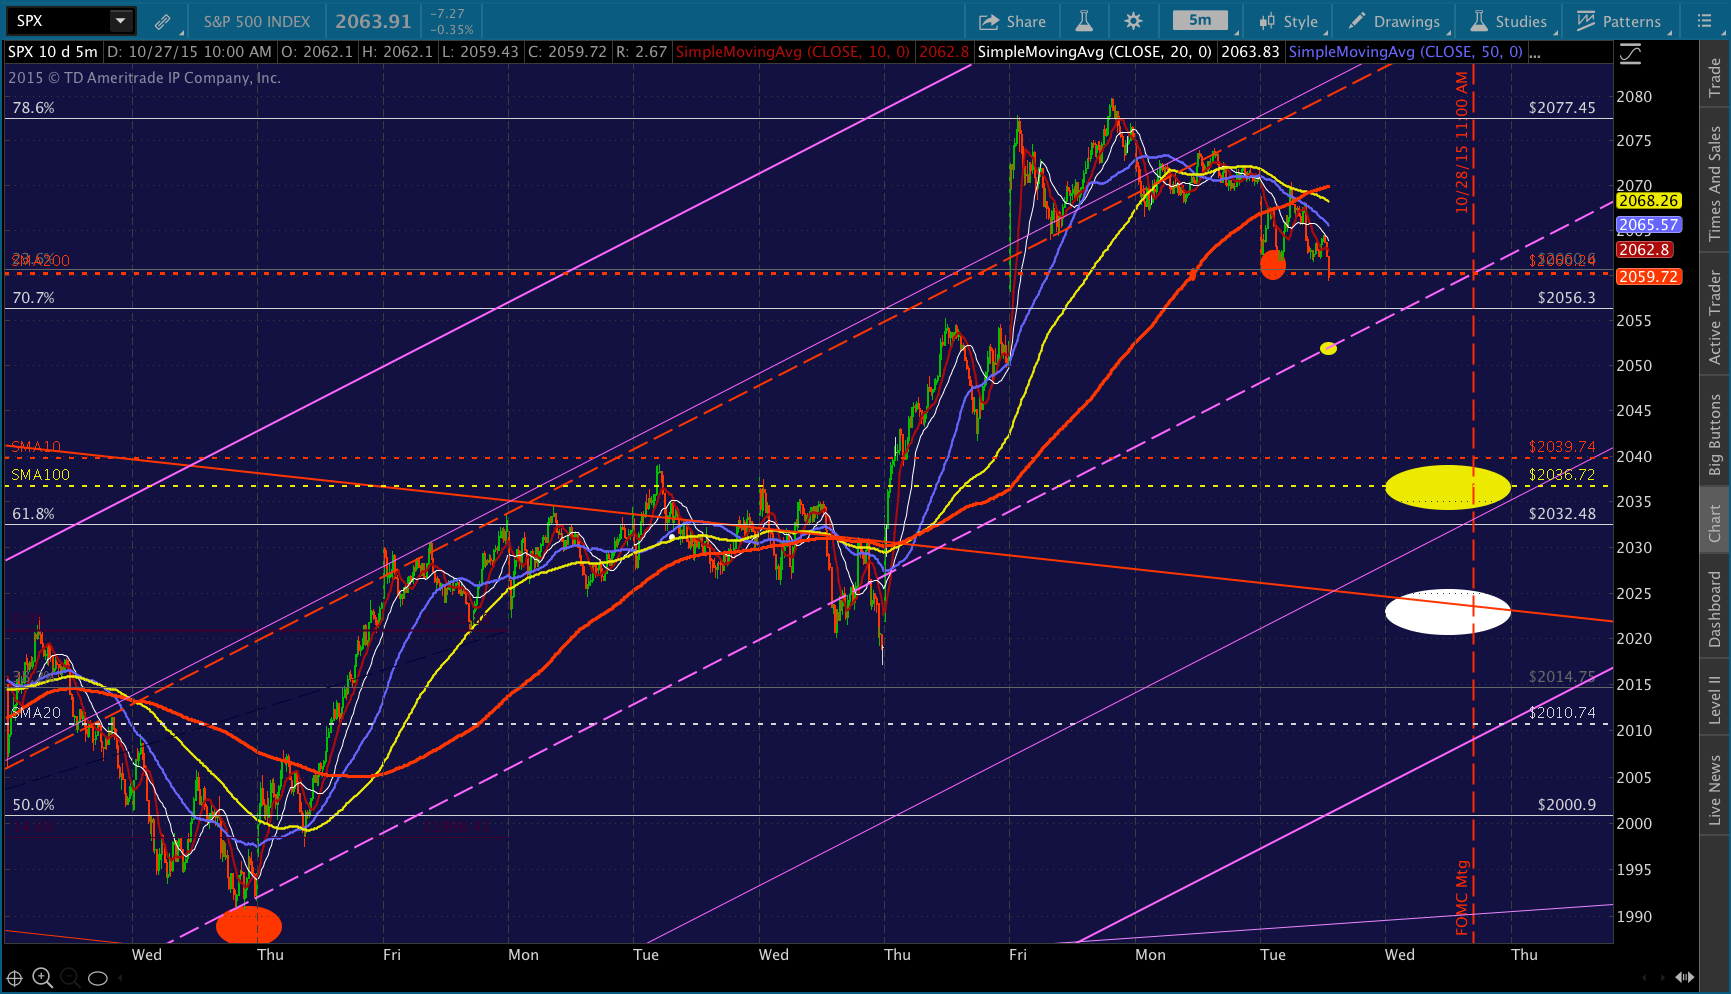The height and width of the screenshot is (994, 1731).
Task: Open the Studies menu
Action: (x=1509, y=21)
